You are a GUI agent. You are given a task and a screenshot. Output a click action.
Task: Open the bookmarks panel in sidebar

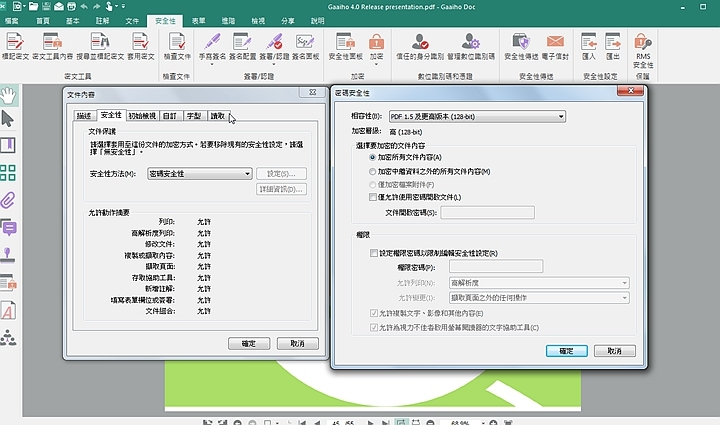tap(8, 145)
